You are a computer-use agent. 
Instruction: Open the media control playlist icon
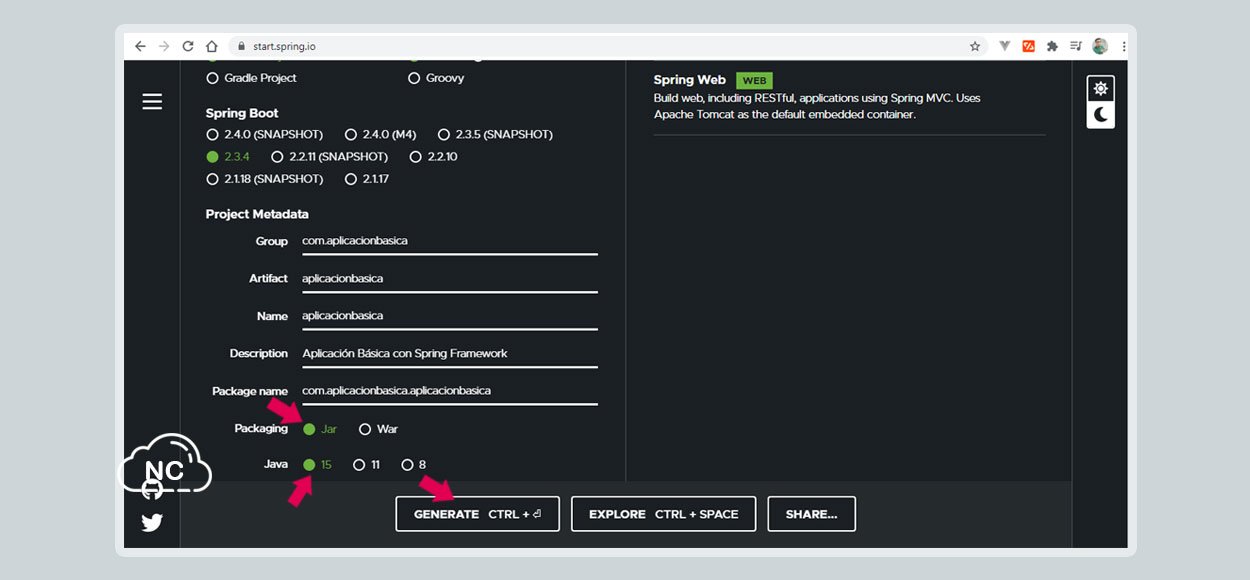tap(1076, 46)
